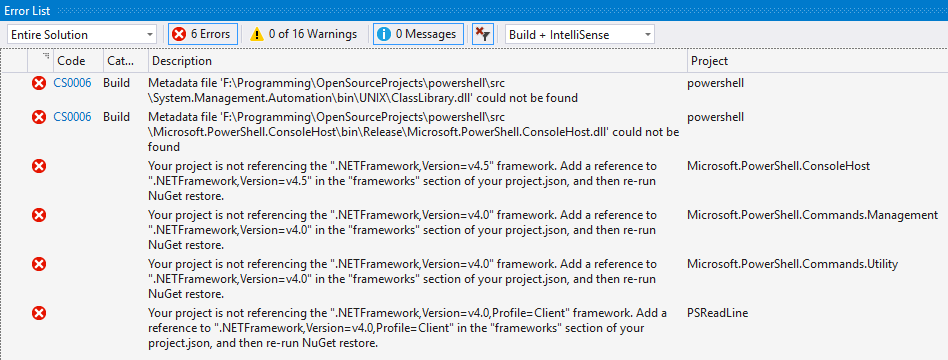948x360 pixels.
Task: Toggle the 6 Errors filter button
Action: (x=203, y=34)
